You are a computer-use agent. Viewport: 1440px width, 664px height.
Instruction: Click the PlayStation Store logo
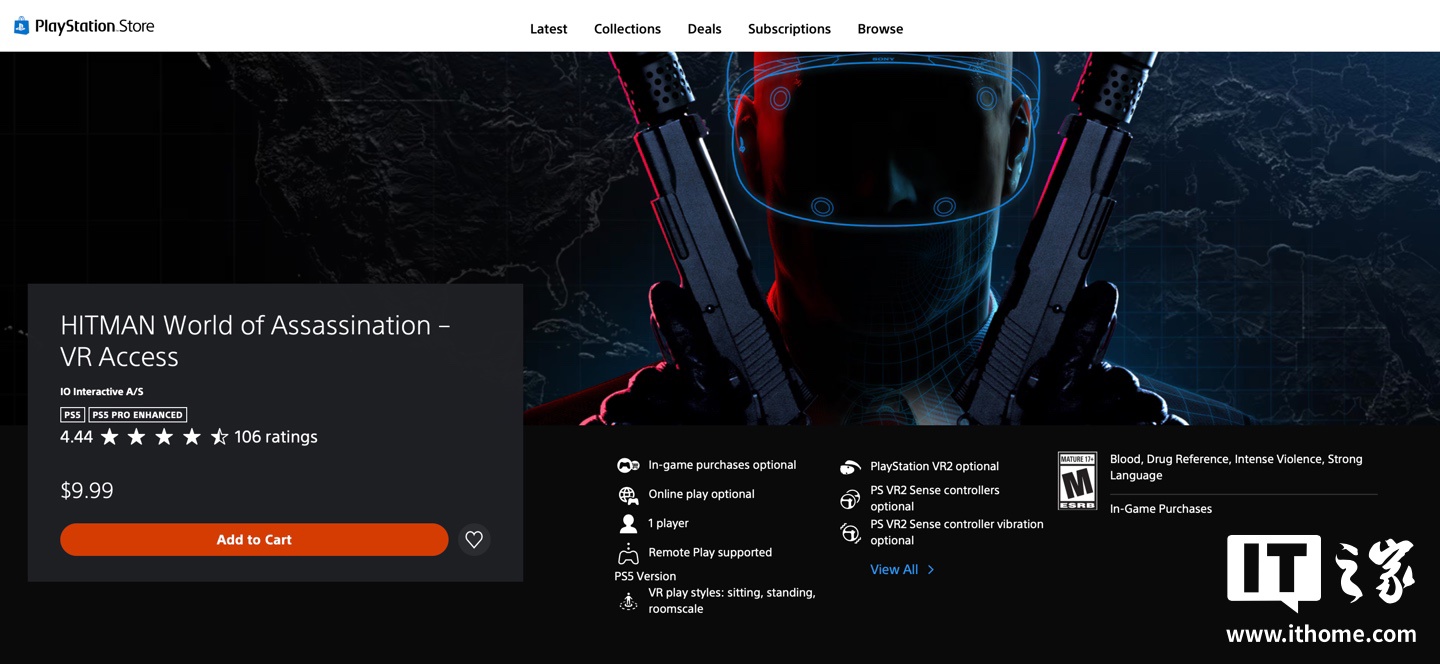84,26
